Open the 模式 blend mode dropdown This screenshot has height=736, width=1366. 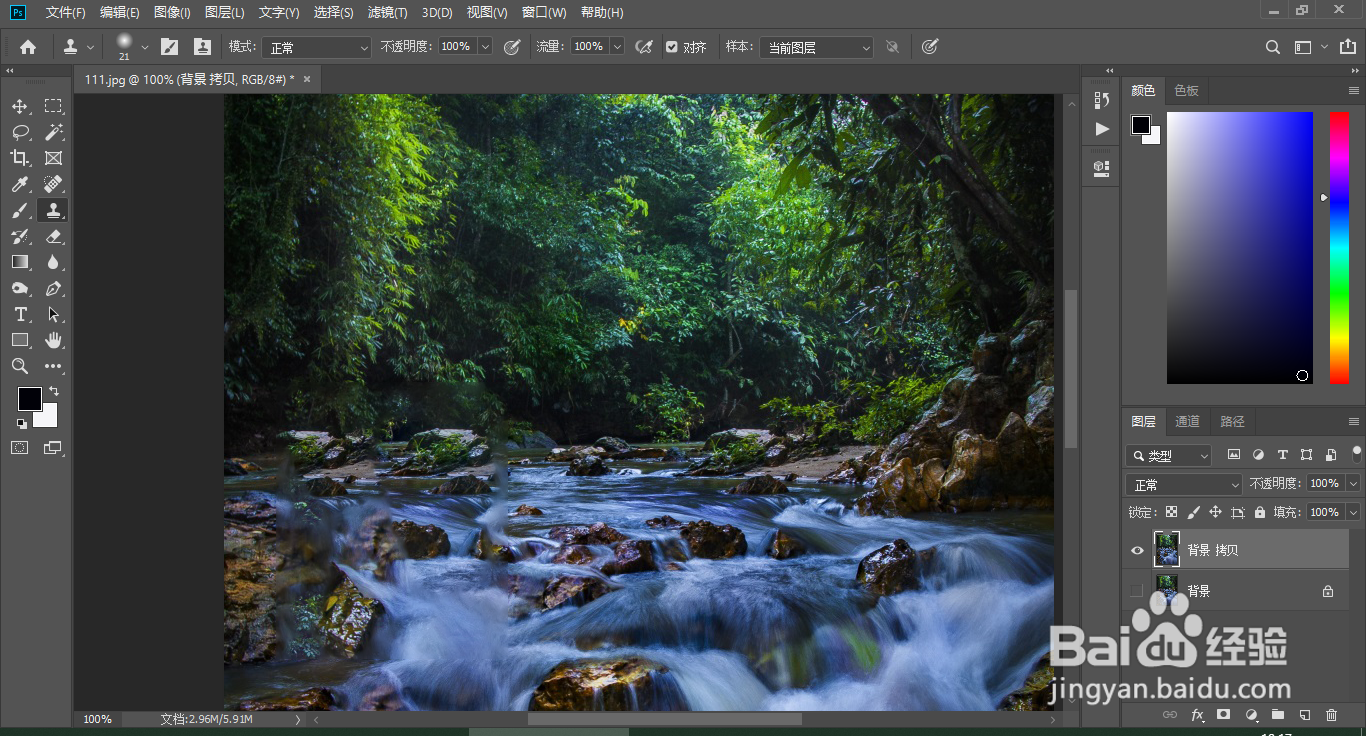point(316,47)
